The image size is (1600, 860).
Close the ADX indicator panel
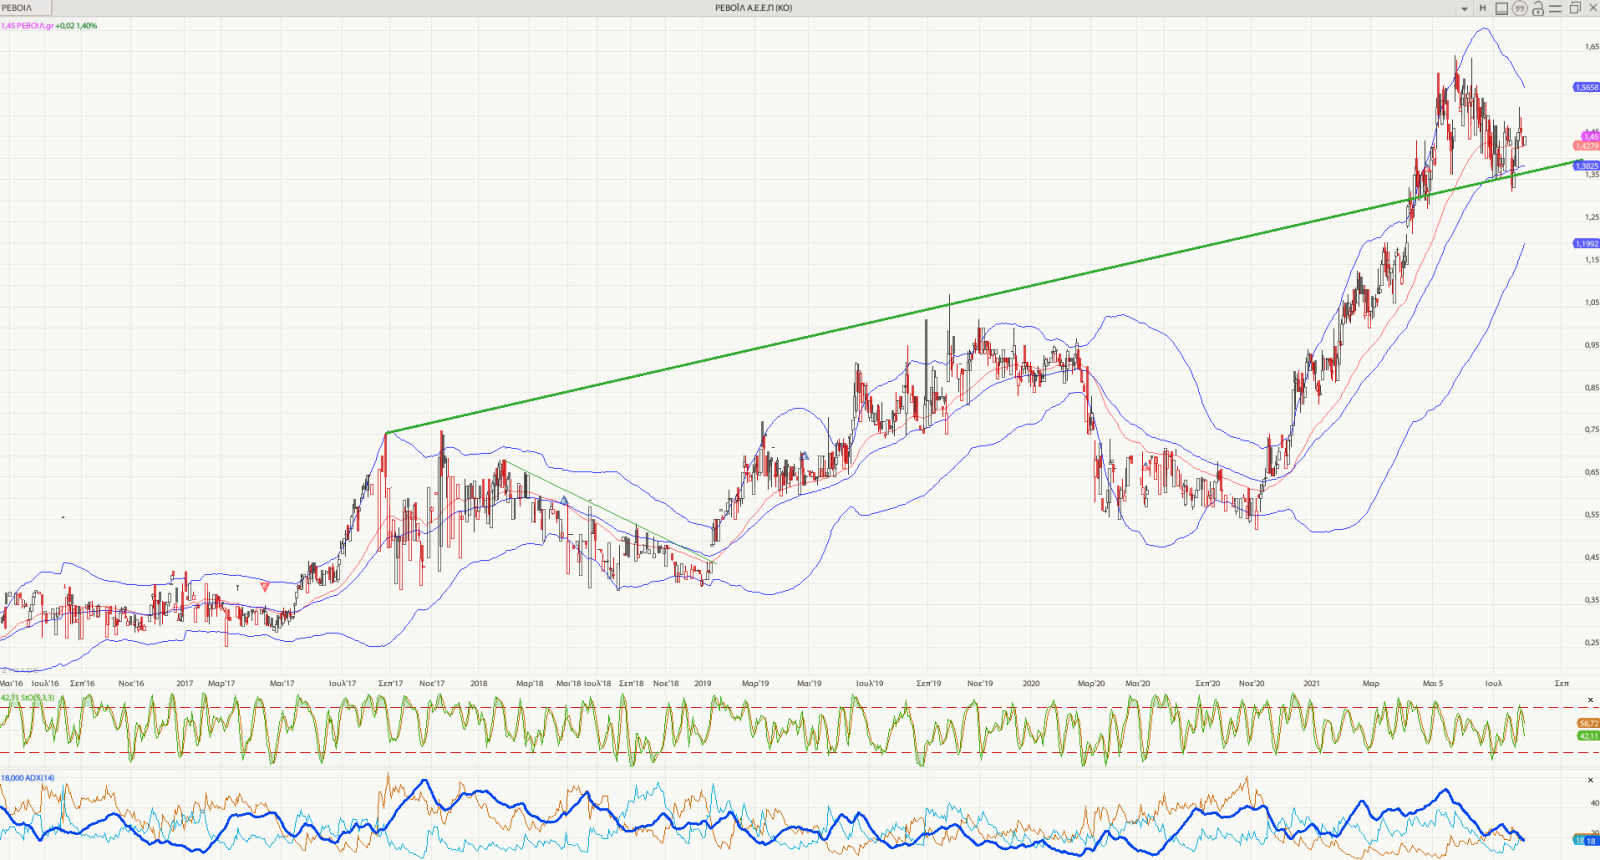(x=1590, y=779)
